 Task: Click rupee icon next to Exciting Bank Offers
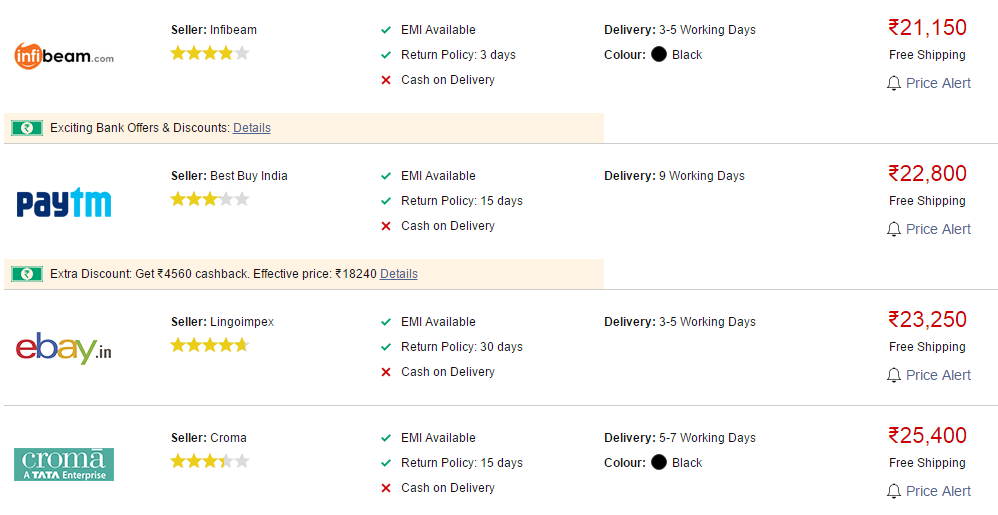[x=27, y=128]
